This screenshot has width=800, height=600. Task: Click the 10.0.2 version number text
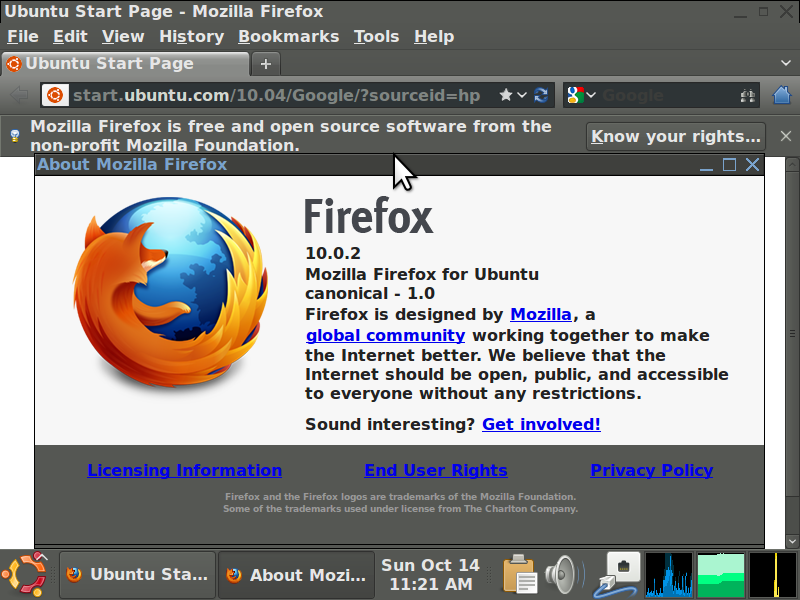tap(333, 254)
